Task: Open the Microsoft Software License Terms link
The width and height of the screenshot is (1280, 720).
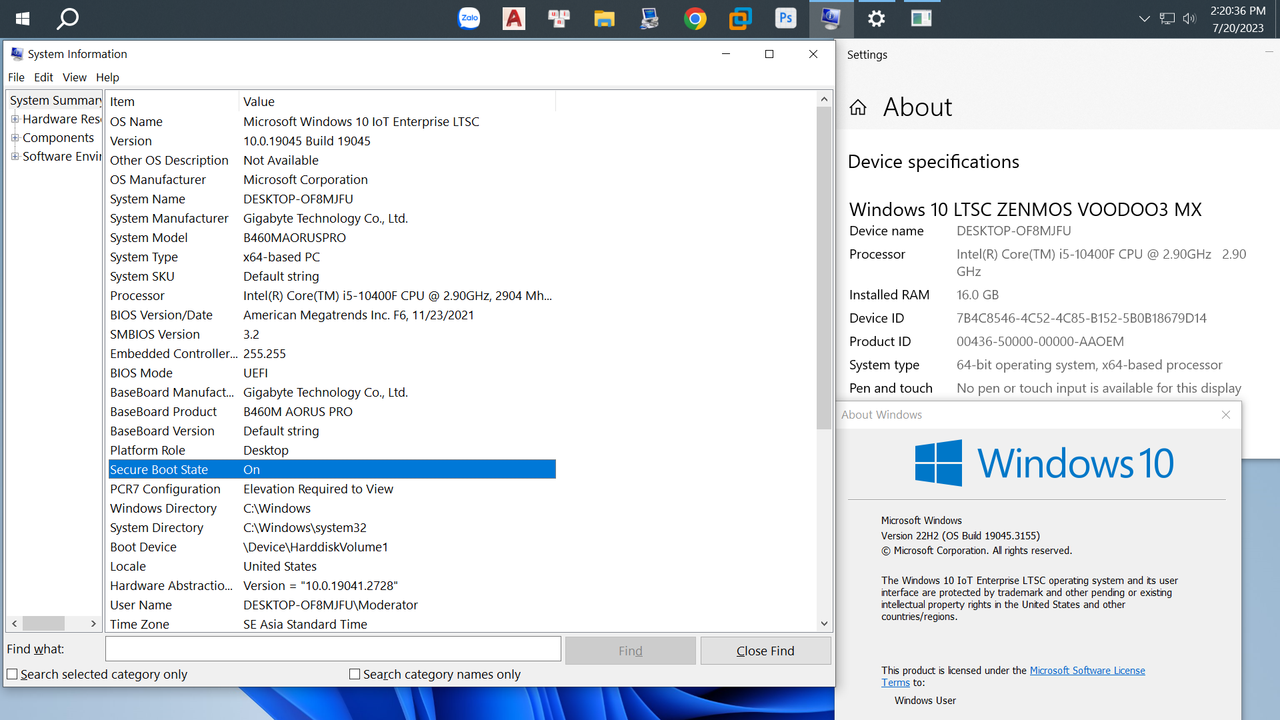Action: 1087,670
